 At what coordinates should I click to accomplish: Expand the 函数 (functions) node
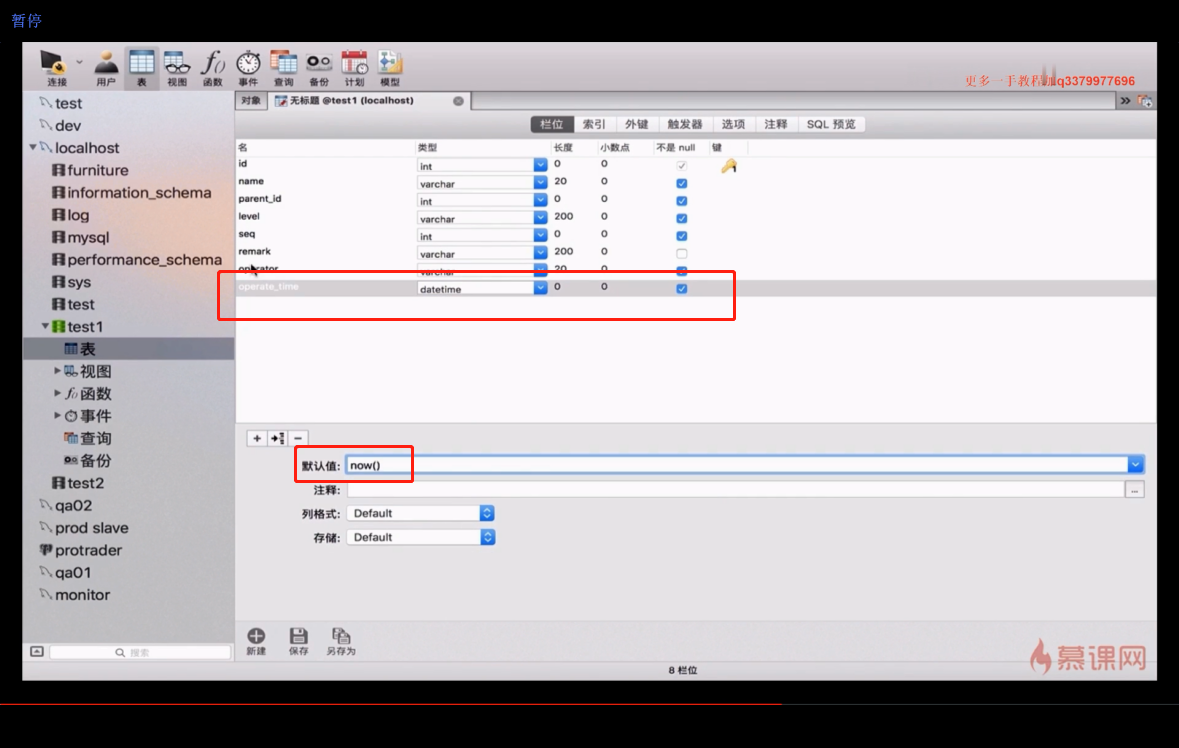point(57,393)
